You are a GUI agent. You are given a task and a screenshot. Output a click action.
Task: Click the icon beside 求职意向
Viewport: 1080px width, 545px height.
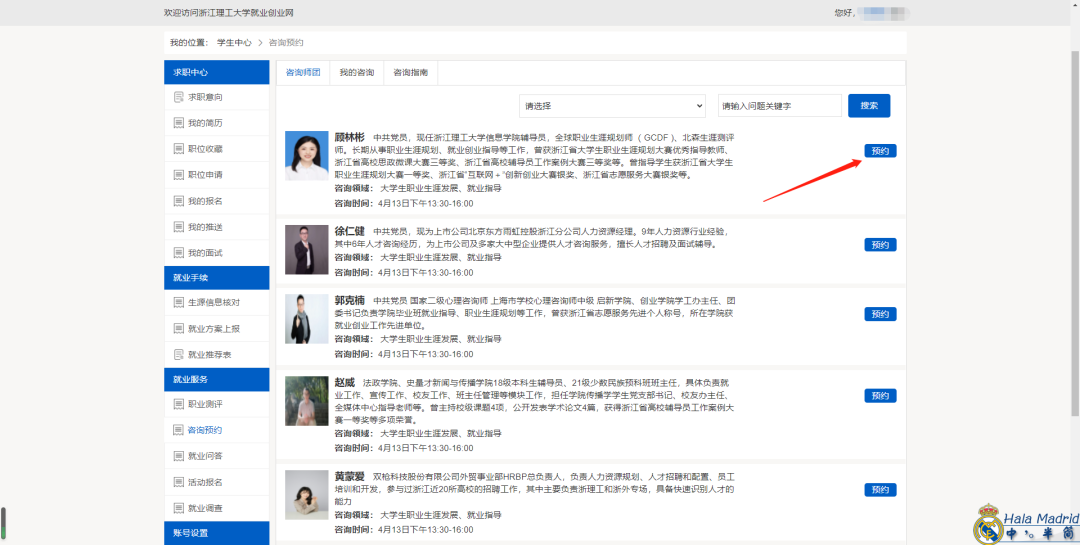(177, 97)
